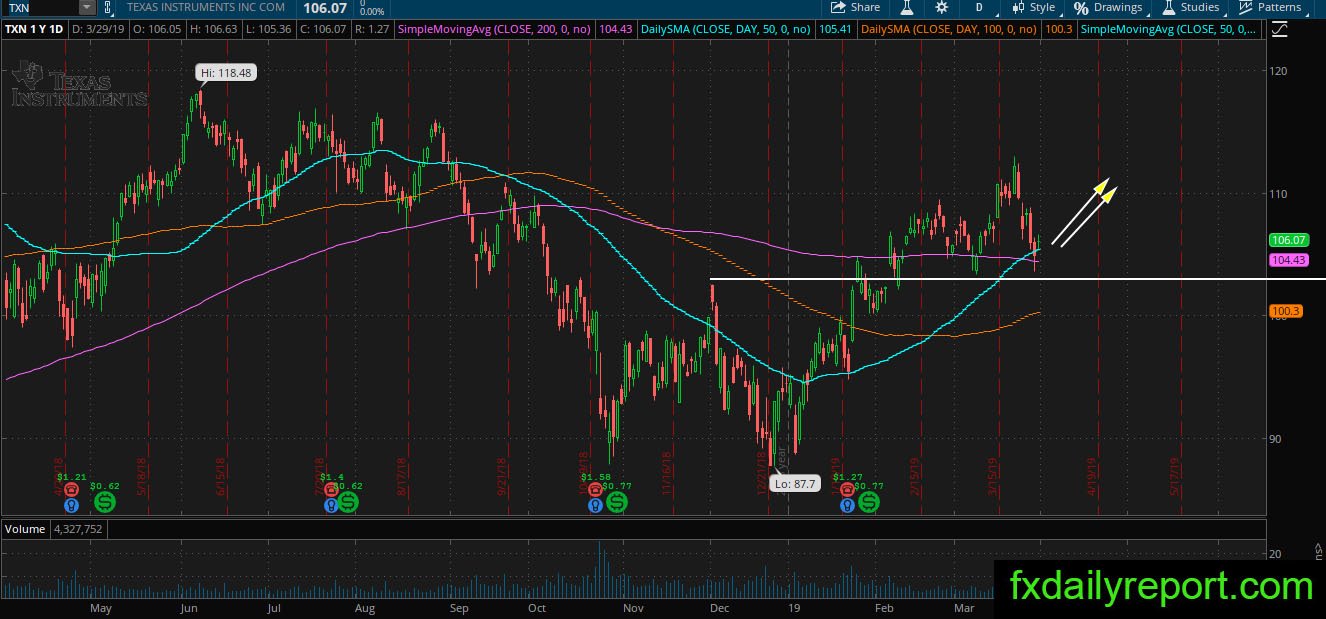Click the 106.07 last price axis tag
The width and height of the screenshot is (1326, 619).
click(x=1288, y=240)
